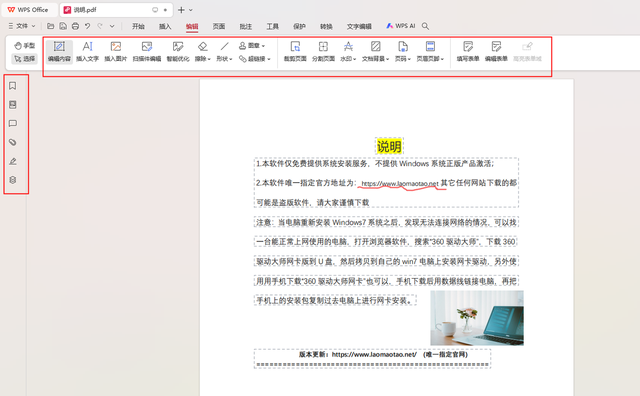Open the 形状 (Shape) dropdown
Viewport: 640px width, 396px height.
224,51
